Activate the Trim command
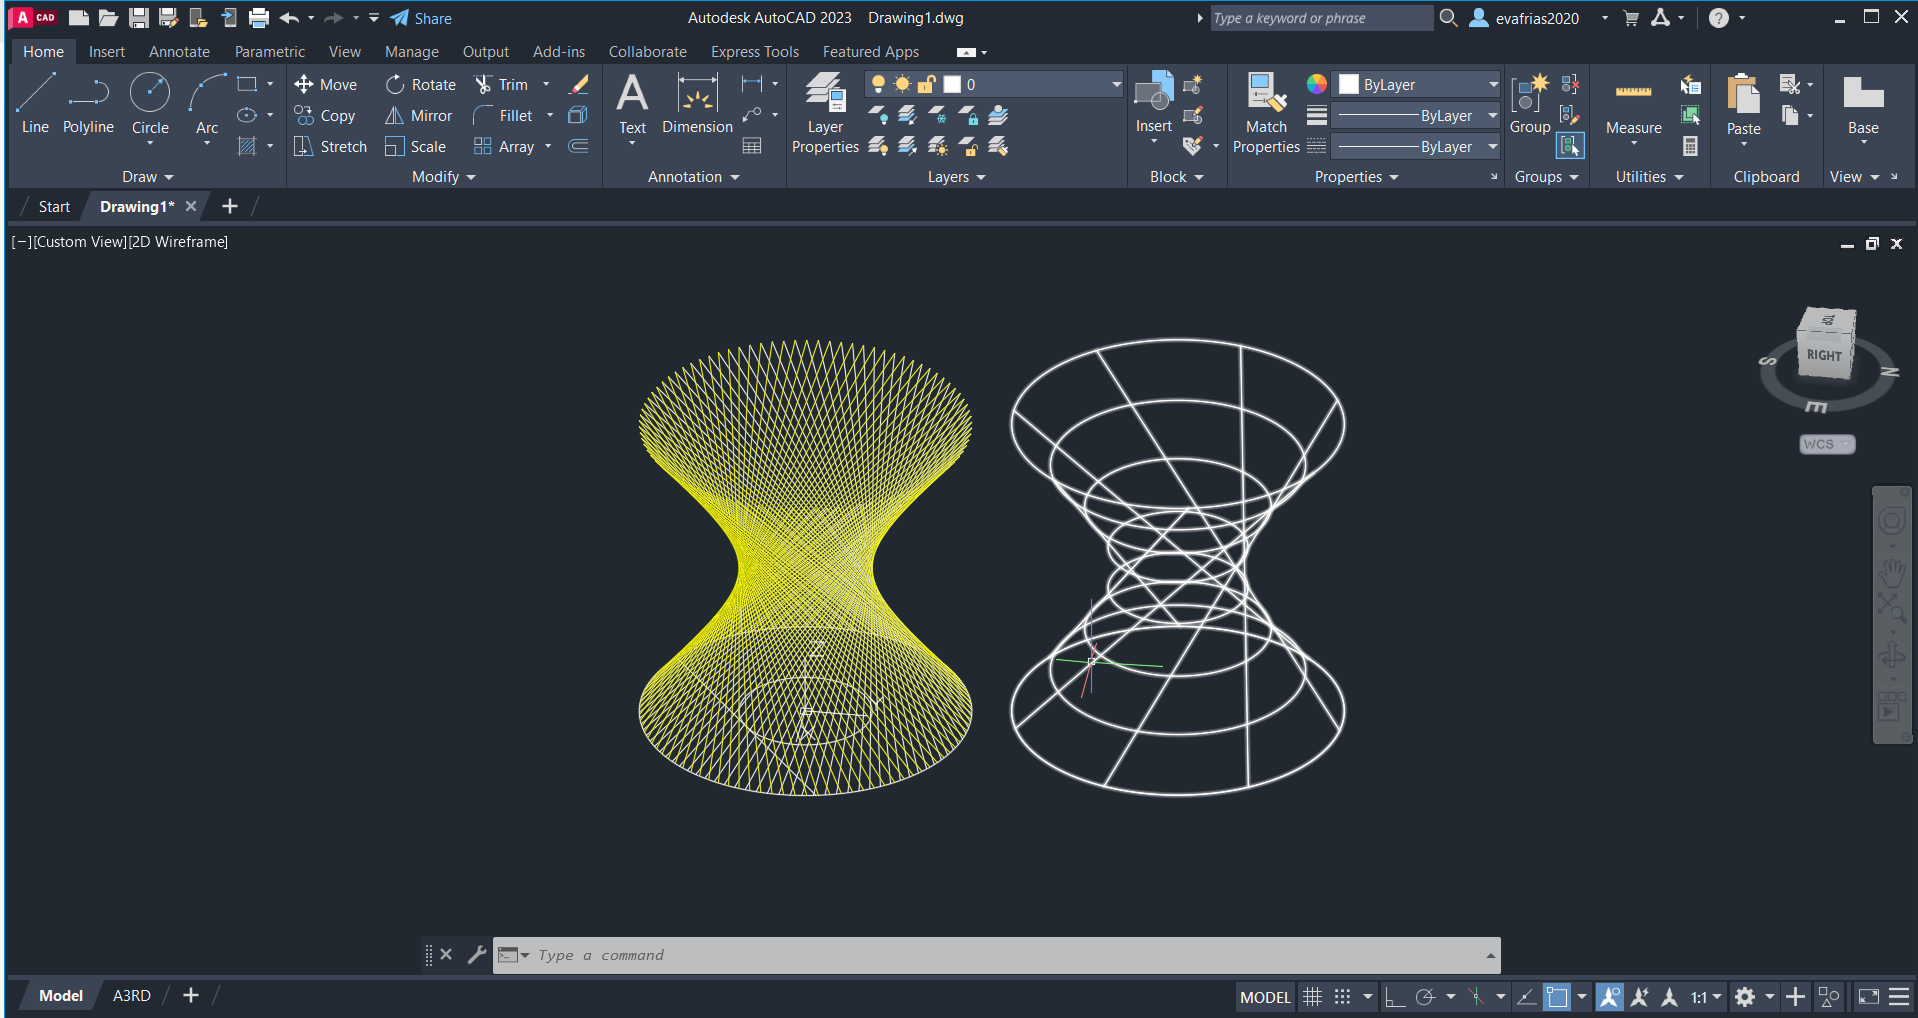The width and height of the screenshot is (1918, 1018). click(501, 85)
